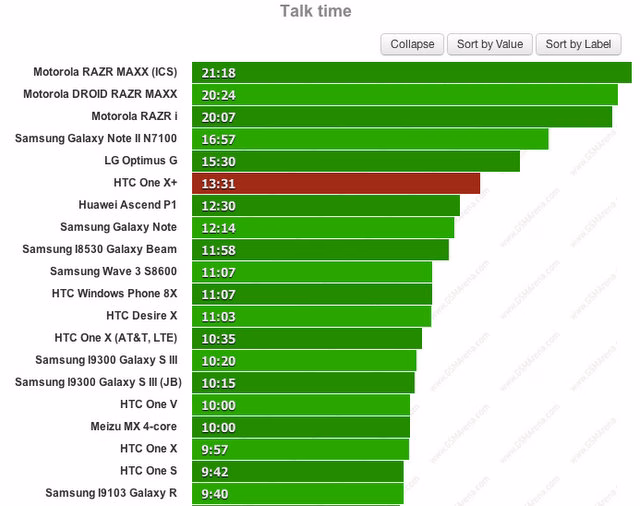Click the 10:35 value on bar
The width and height of the screenshot is (640, 506).
tap(218, 339)
